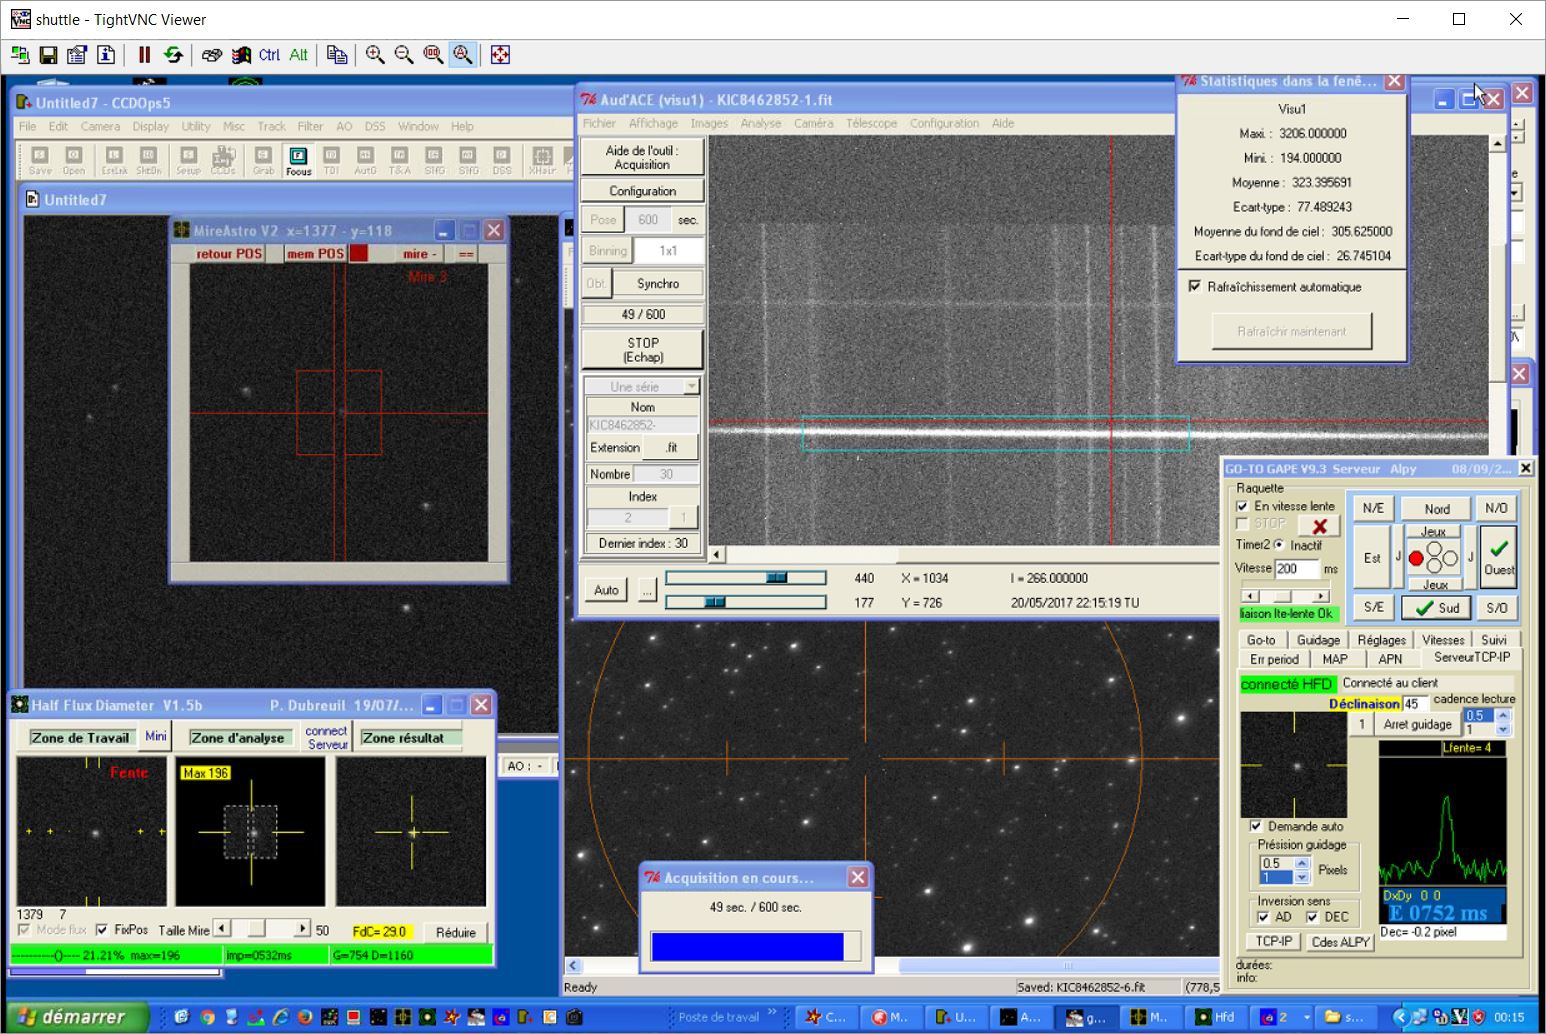Click the zoom in magnifier icon
This screenshot has height=1034, width=1546.
[x=375, y=55]
